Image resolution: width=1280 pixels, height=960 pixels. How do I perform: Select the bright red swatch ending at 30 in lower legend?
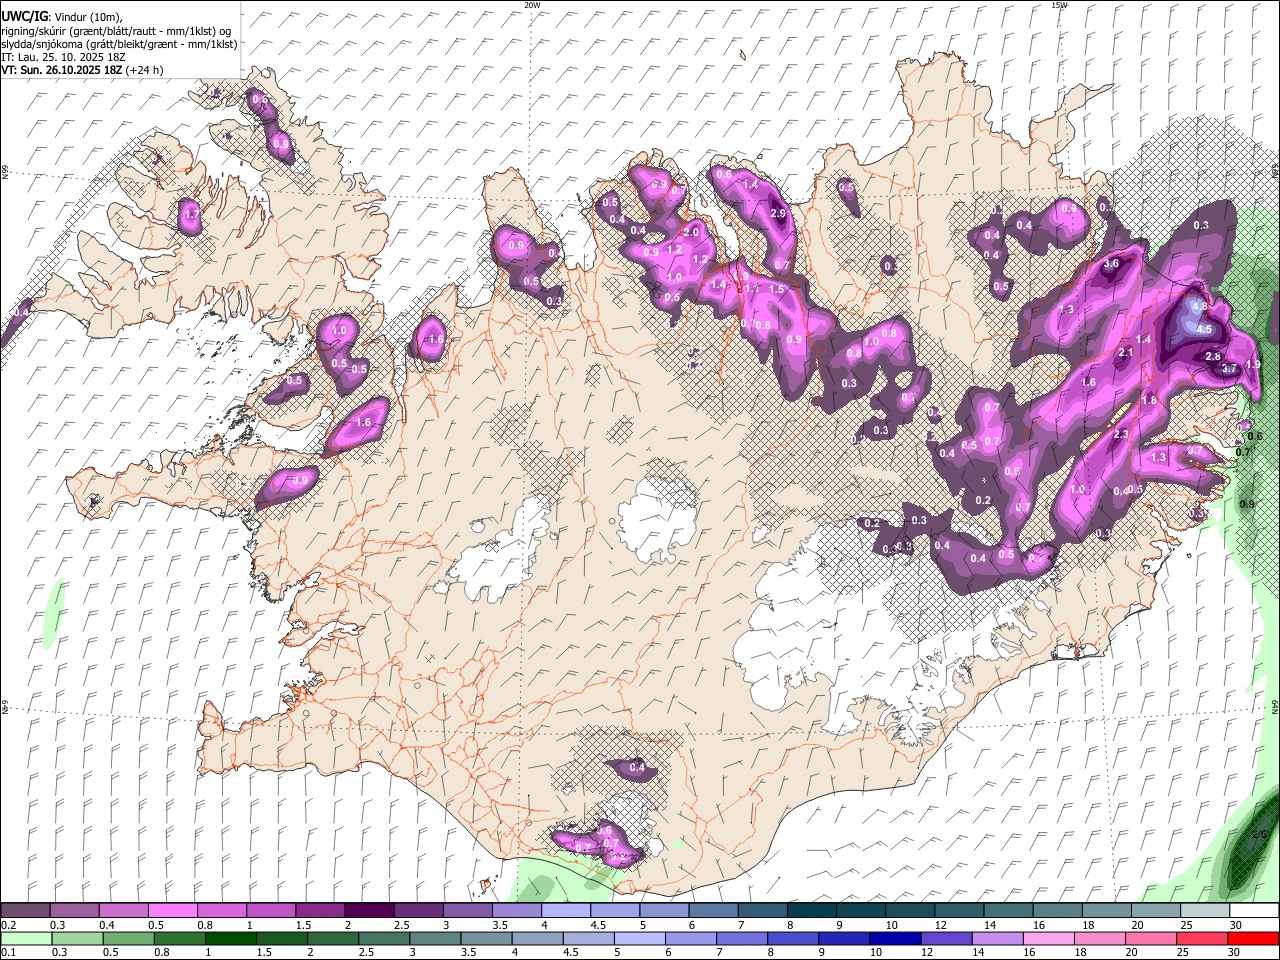point(1252,938)
